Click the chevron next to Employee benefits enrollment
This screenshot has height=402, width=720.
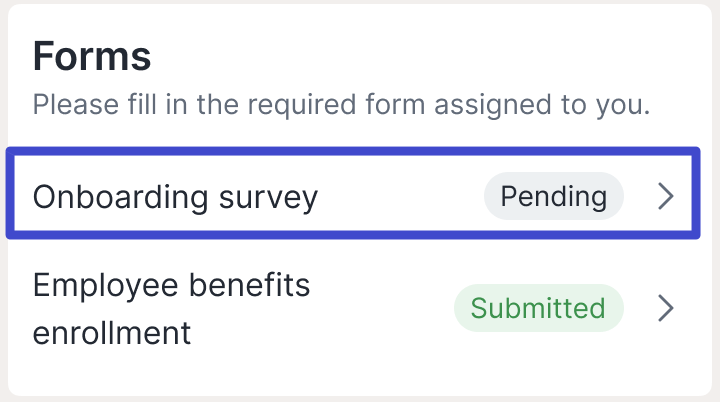click(666, 308)
